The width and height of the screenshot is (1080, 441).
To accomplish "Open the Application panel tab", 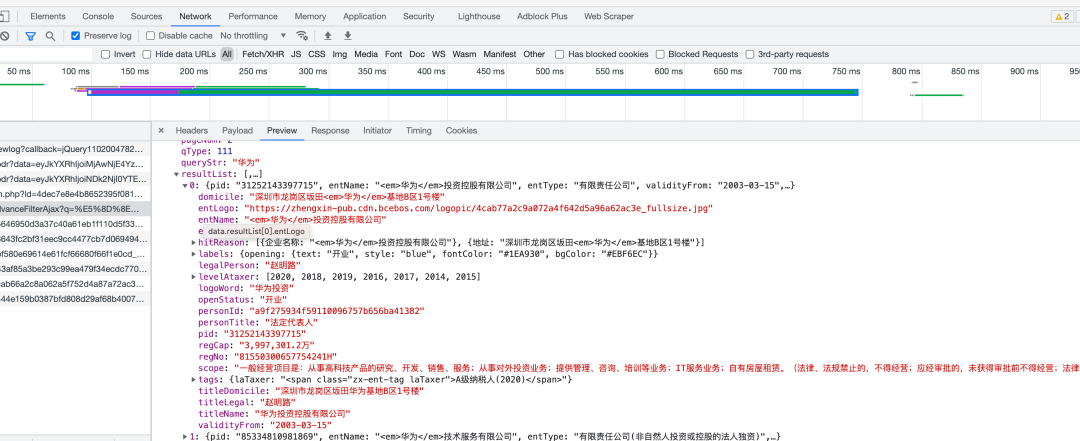I will [365, 17].
